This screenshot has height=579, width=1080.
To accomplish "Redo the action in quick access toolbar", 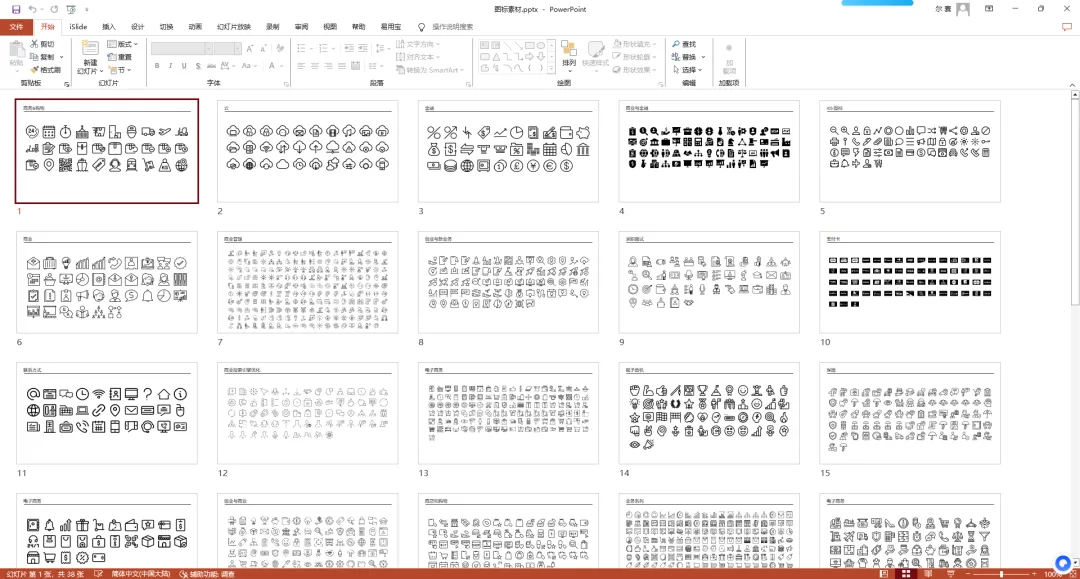I will (54, 9).
